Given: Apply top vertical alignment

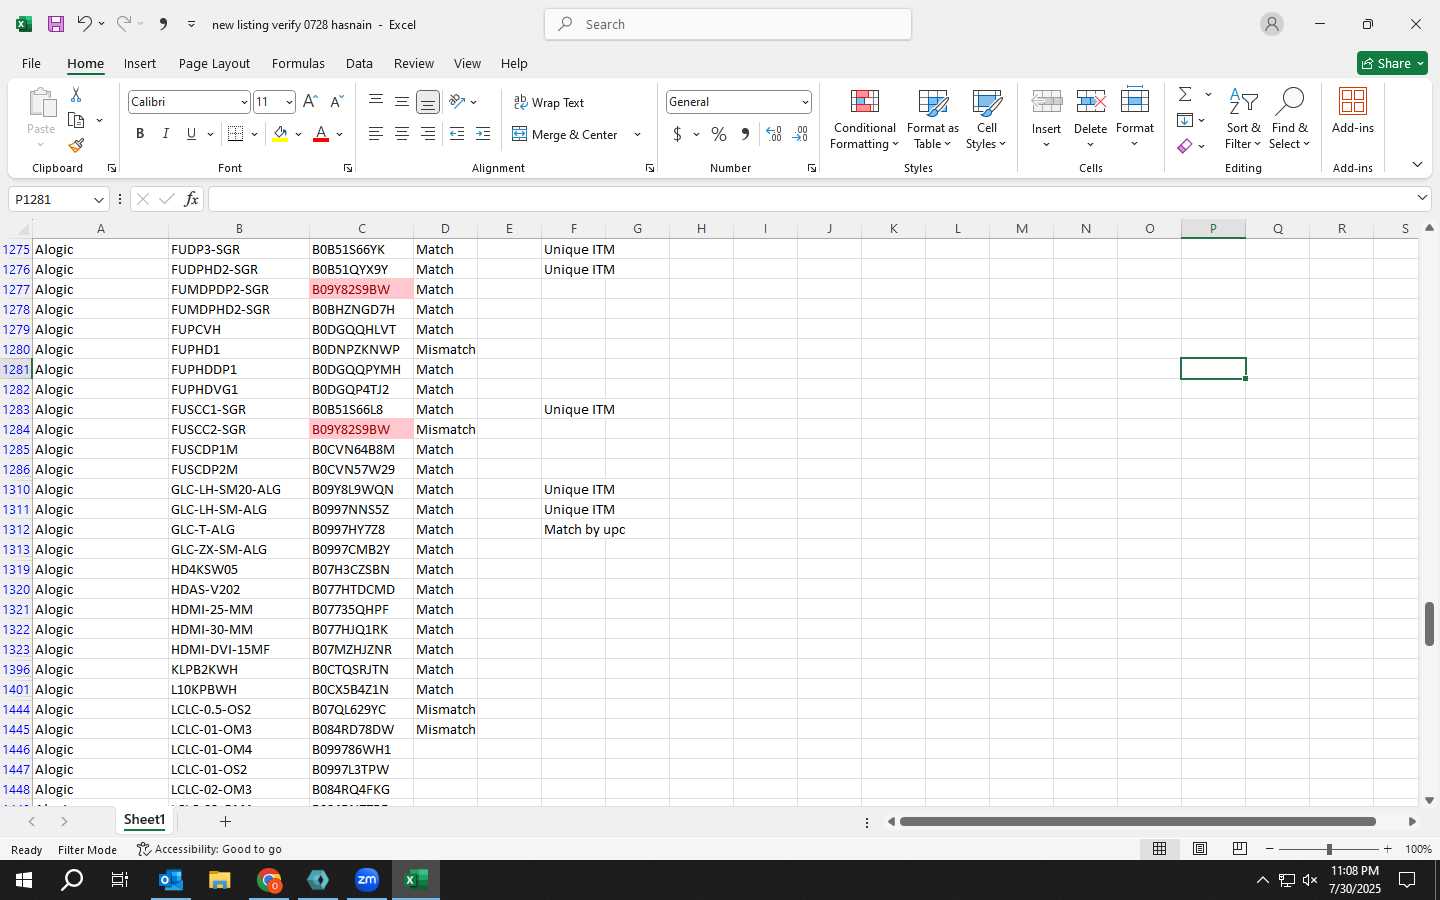Looking at the screenshot, I should 376,101.
